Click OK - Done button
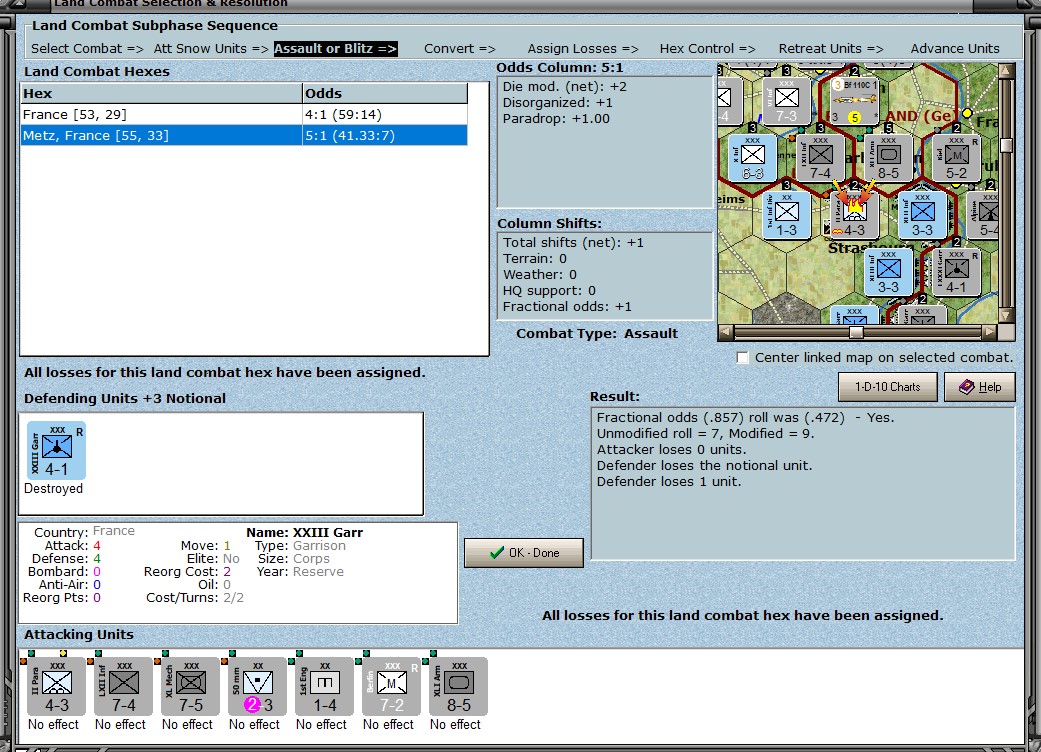Image resolution: width=1041 pixels, height=752 pixels. click(x=524, y=553)
